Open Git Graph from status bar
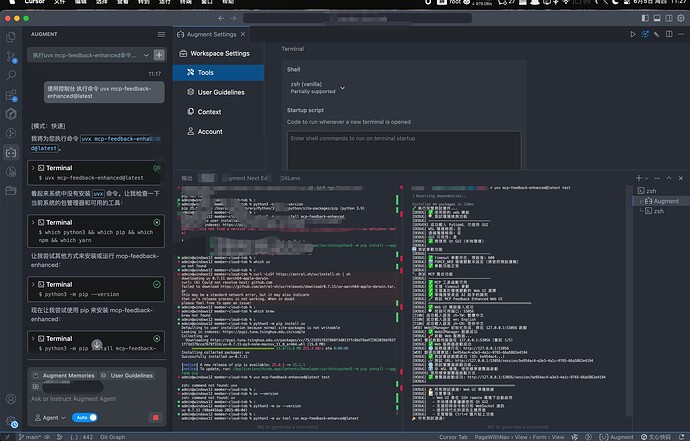690x441 pixels. [113, 437]
